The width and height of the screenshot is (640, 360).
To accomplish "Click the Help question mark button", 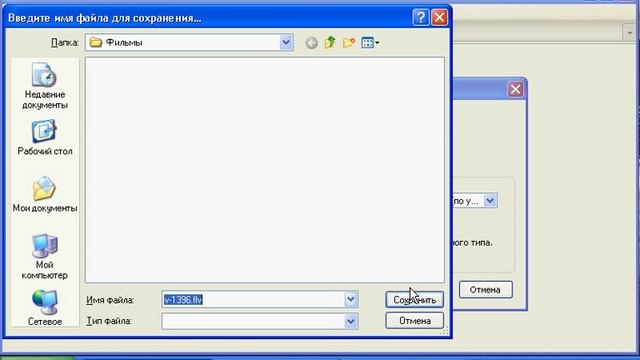I will pyautogui.click(x=420, y=18).
